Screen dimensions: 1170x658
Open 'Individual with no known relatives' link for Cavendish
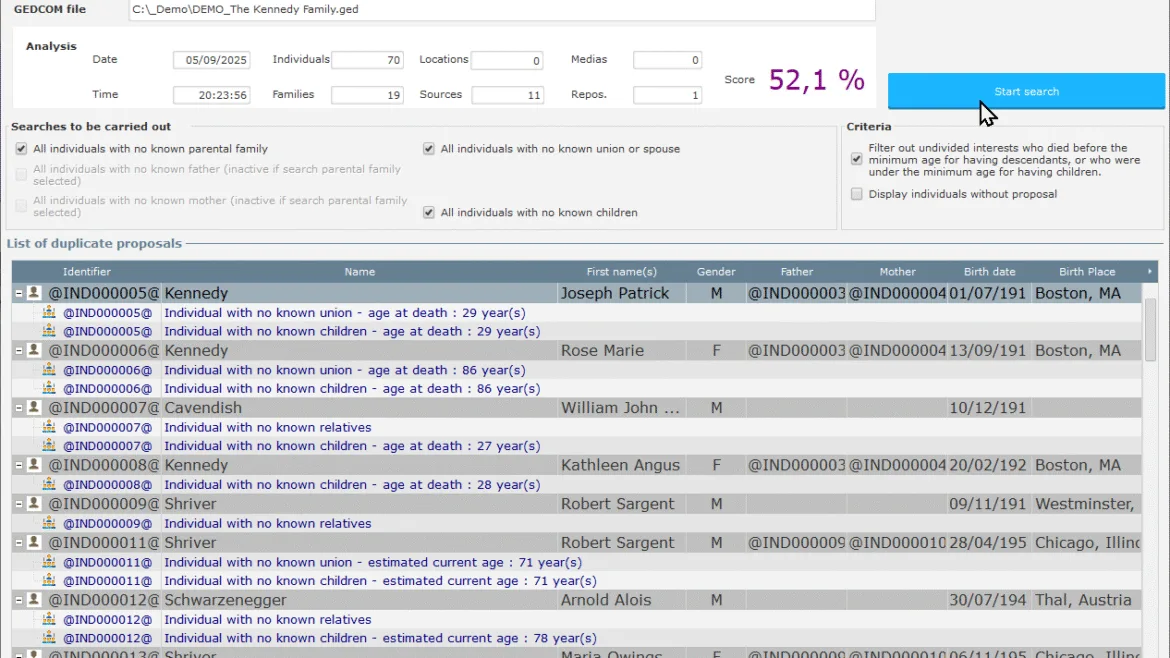coord(268,427)
